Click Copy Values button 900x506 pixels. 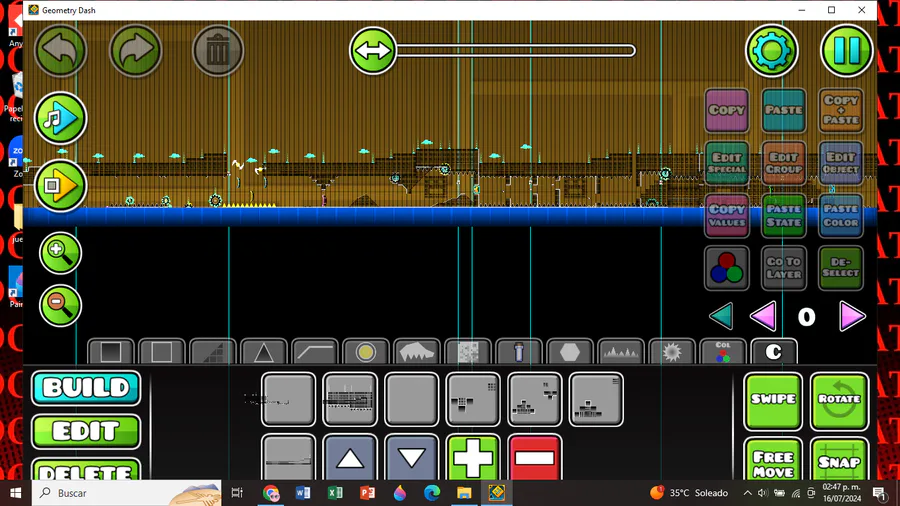click(x=727, y=216)
